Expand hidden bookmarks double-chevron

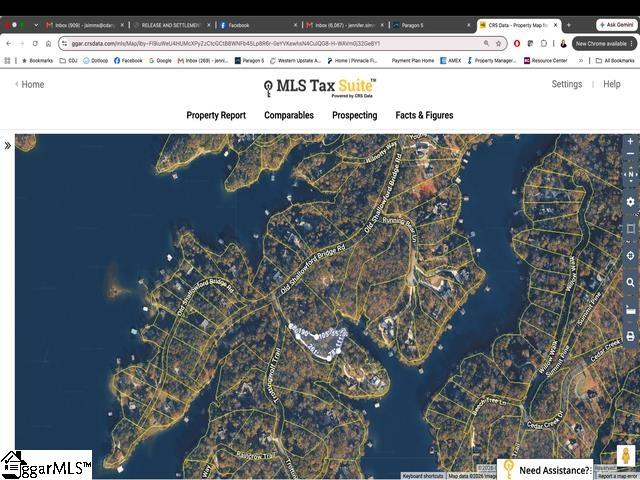coord(580,60)
